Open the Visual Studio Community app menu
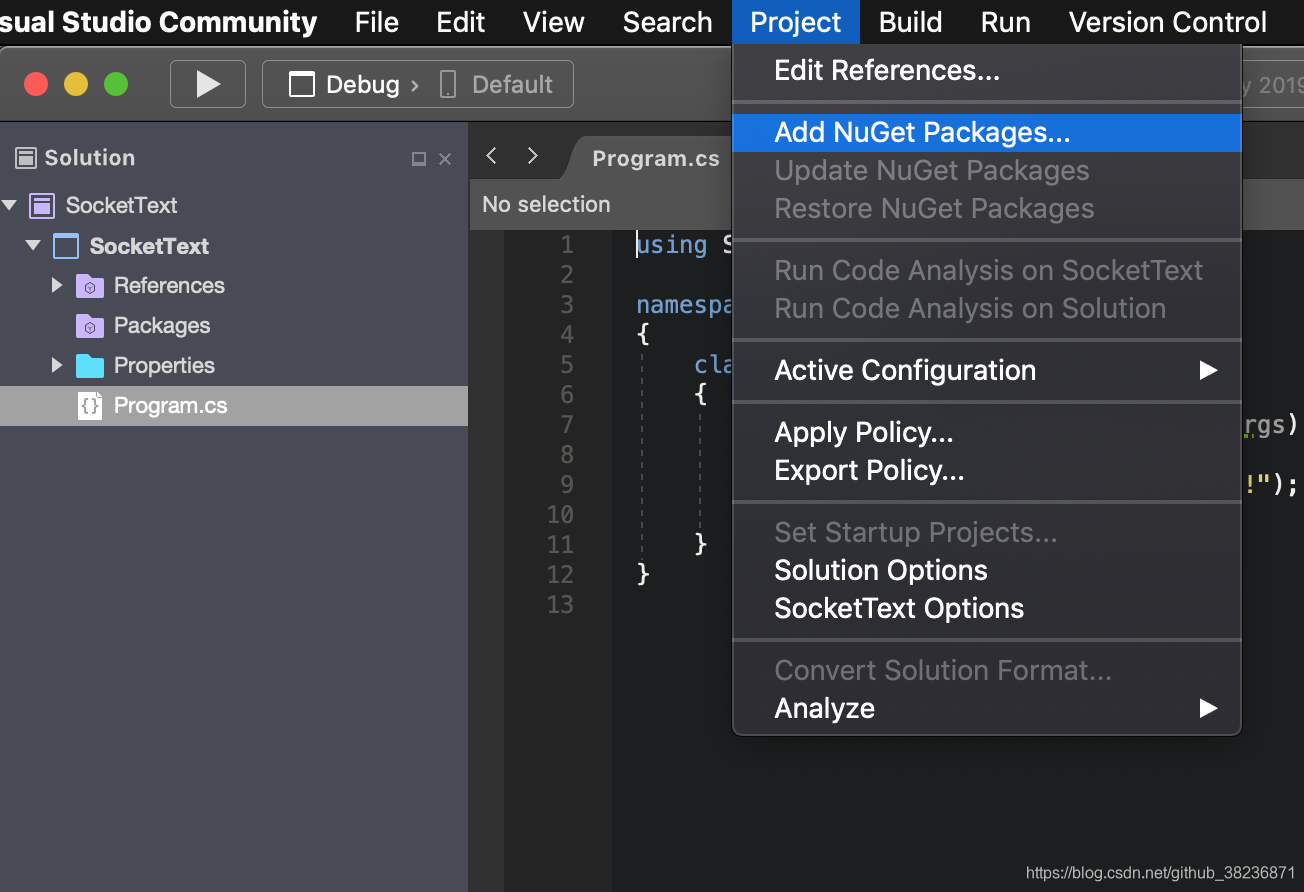 pos(159,22)
